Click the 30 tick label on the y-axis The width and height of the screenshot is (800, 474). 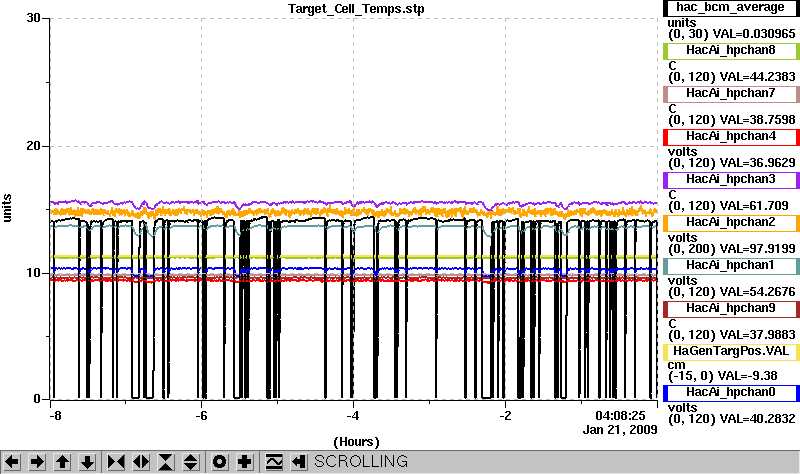(x=33, y=18)
